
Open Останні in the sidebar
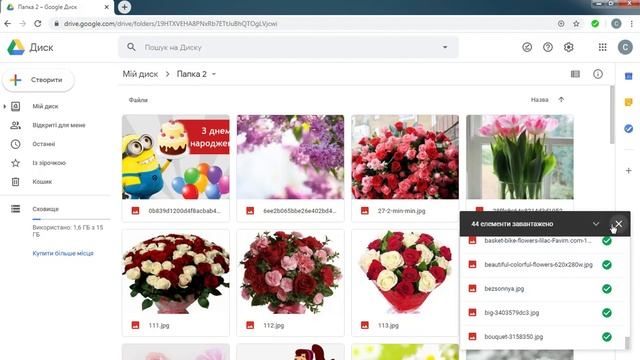pos(44,144)
